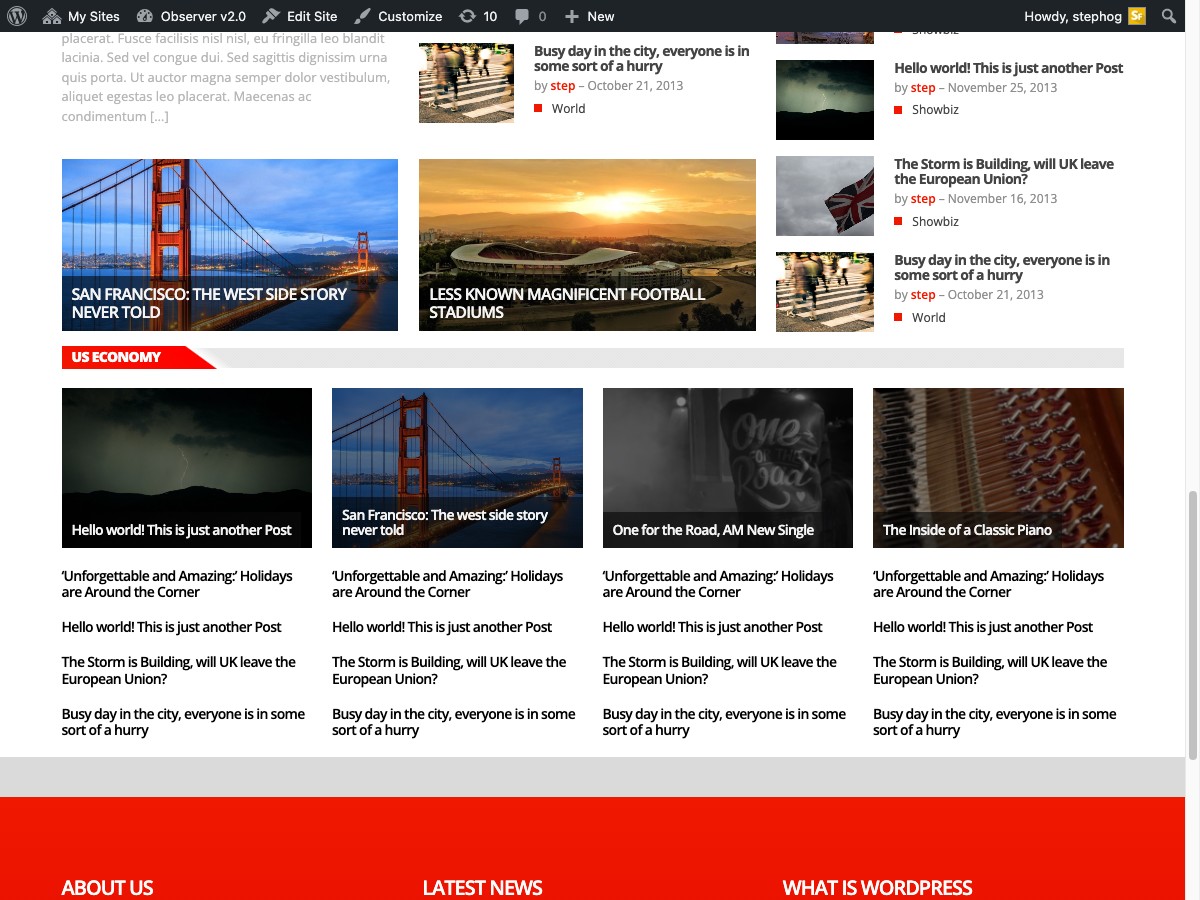Click the WordPress logo icon
Screen dimensions: 1200x900
tap(16, 16)
